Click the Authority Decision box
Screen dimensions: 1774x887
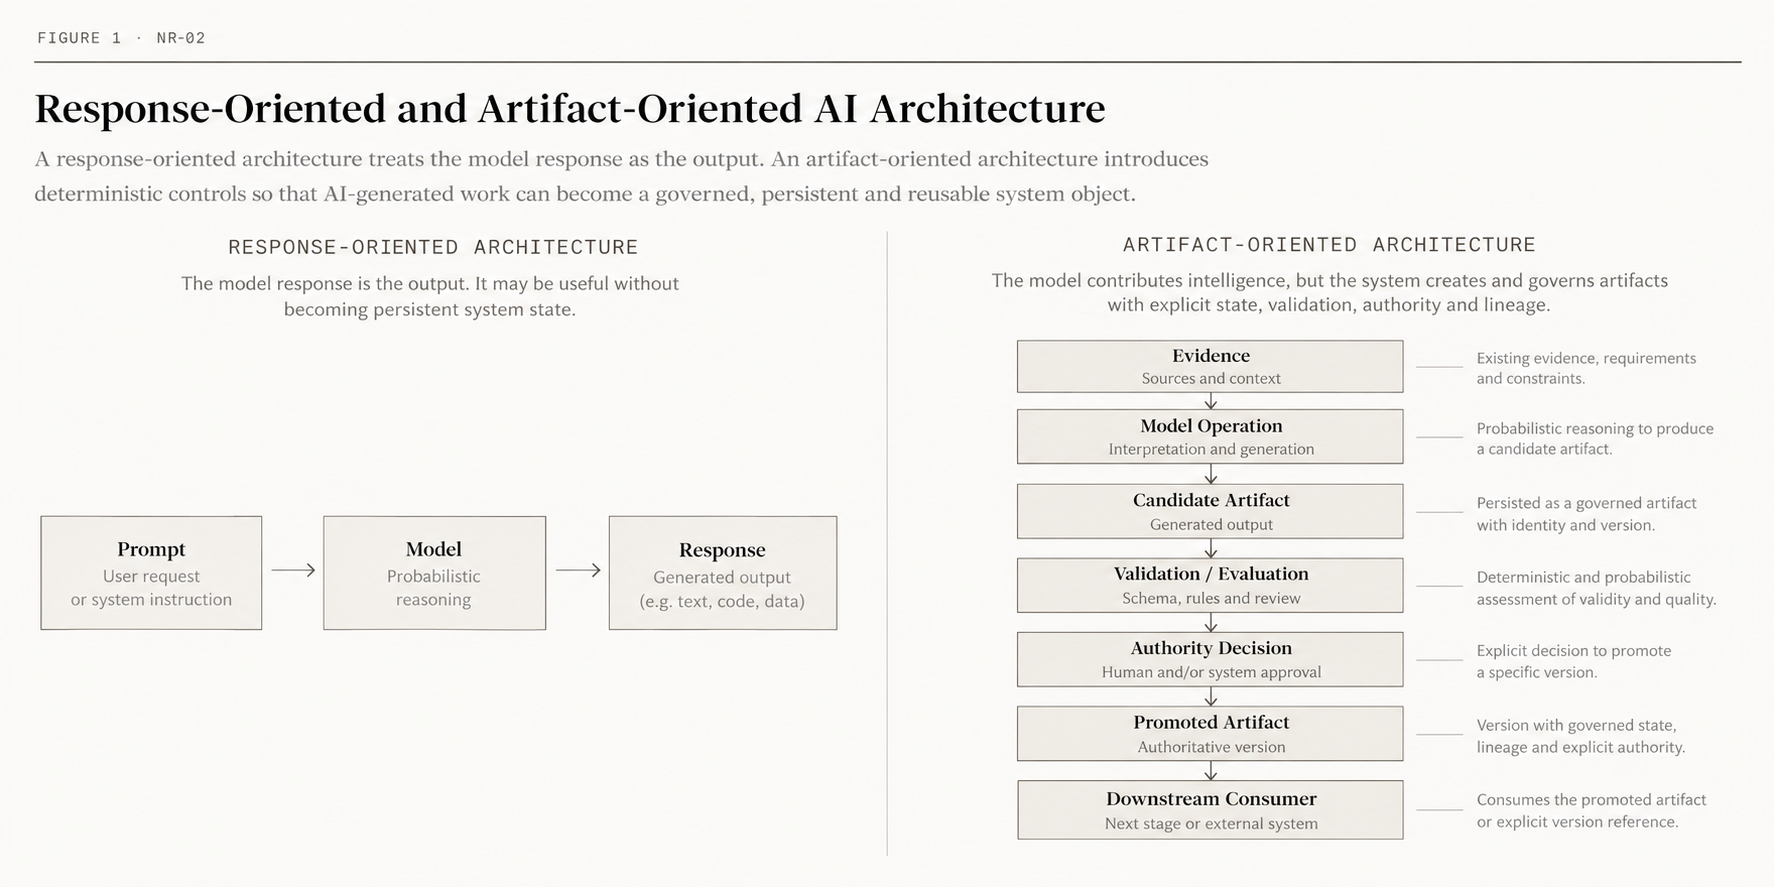tap(1210, 659)
